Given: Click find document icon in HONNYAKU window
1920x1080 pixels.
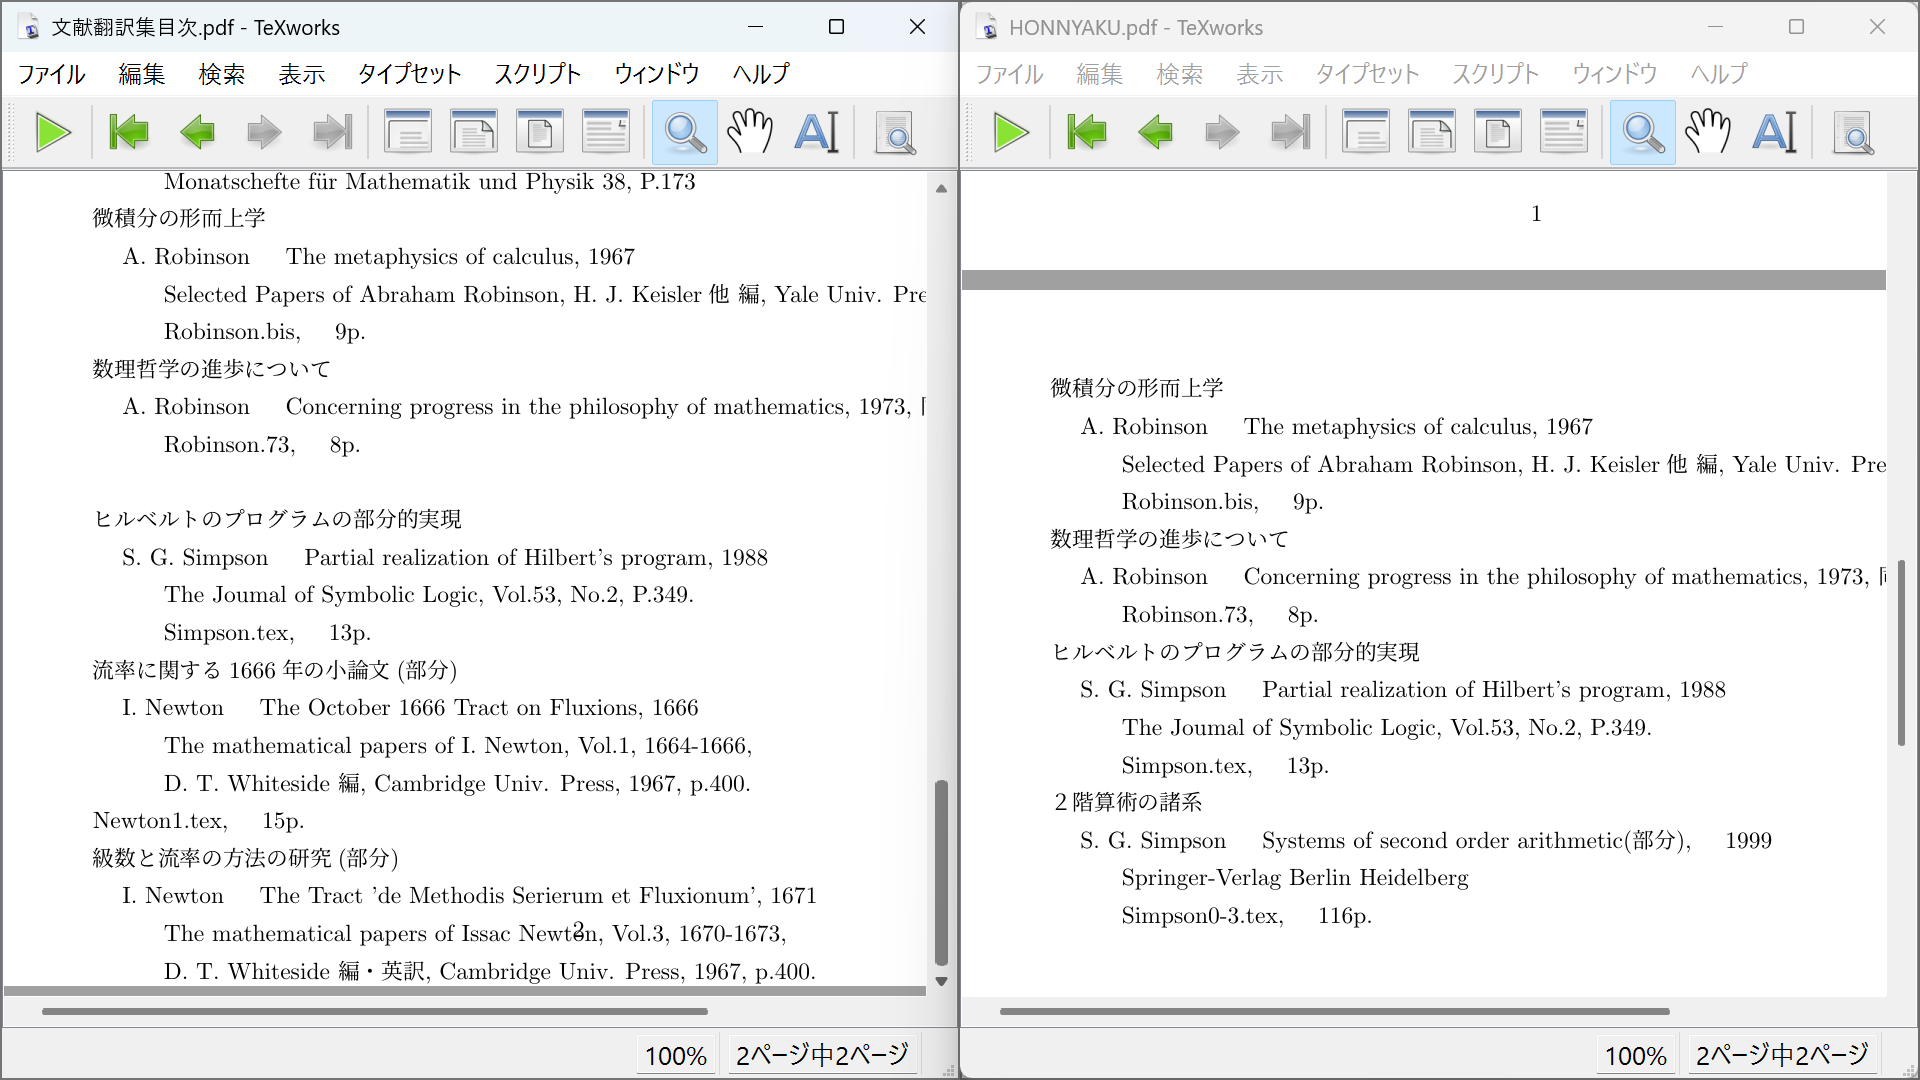Looking at the screenshot, I should click(x=1853, y=133).
